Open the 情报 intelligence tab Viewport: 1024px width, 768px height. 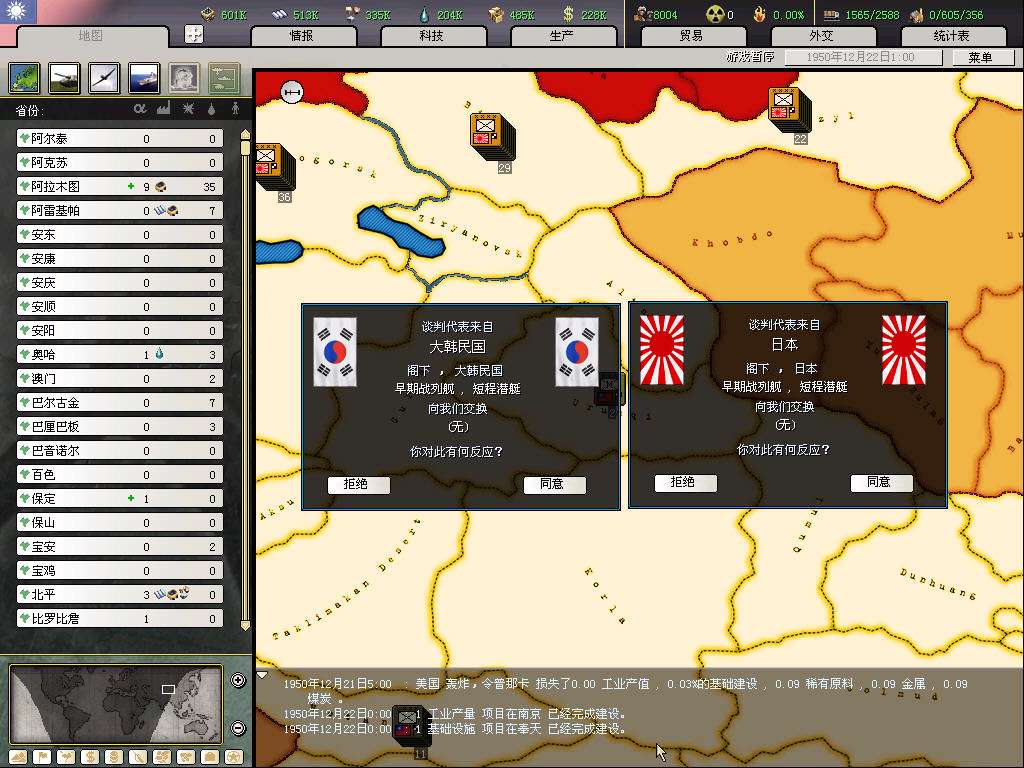302,36
